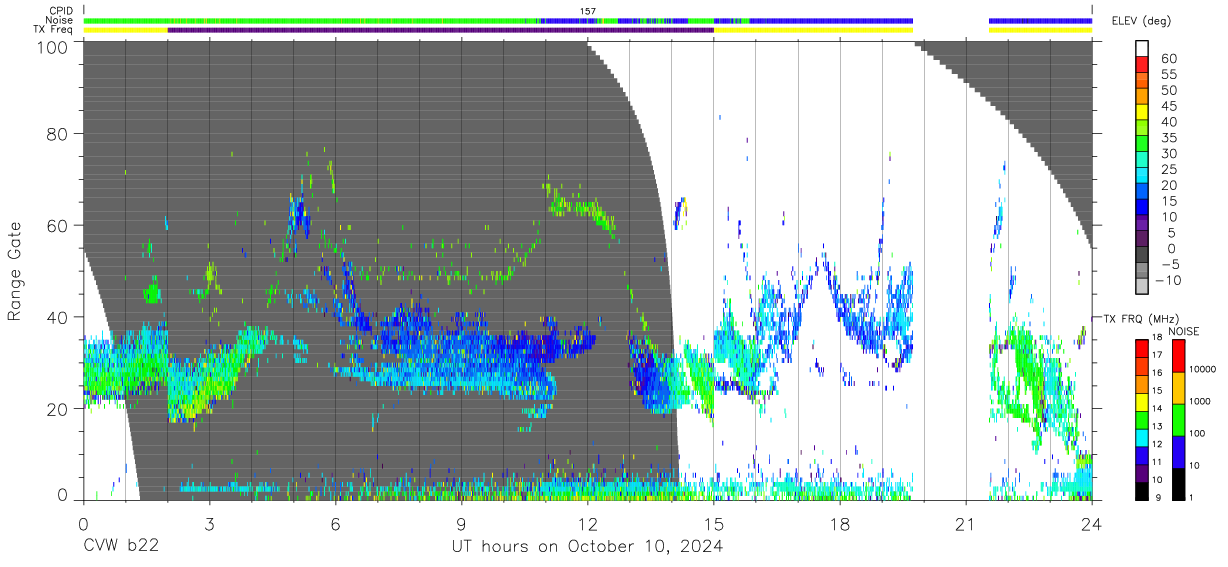Click the 9 hour tick on the UT axis
Image resolution: width=1228 pixels, height=567 pixels.
[x=461, y=525]
